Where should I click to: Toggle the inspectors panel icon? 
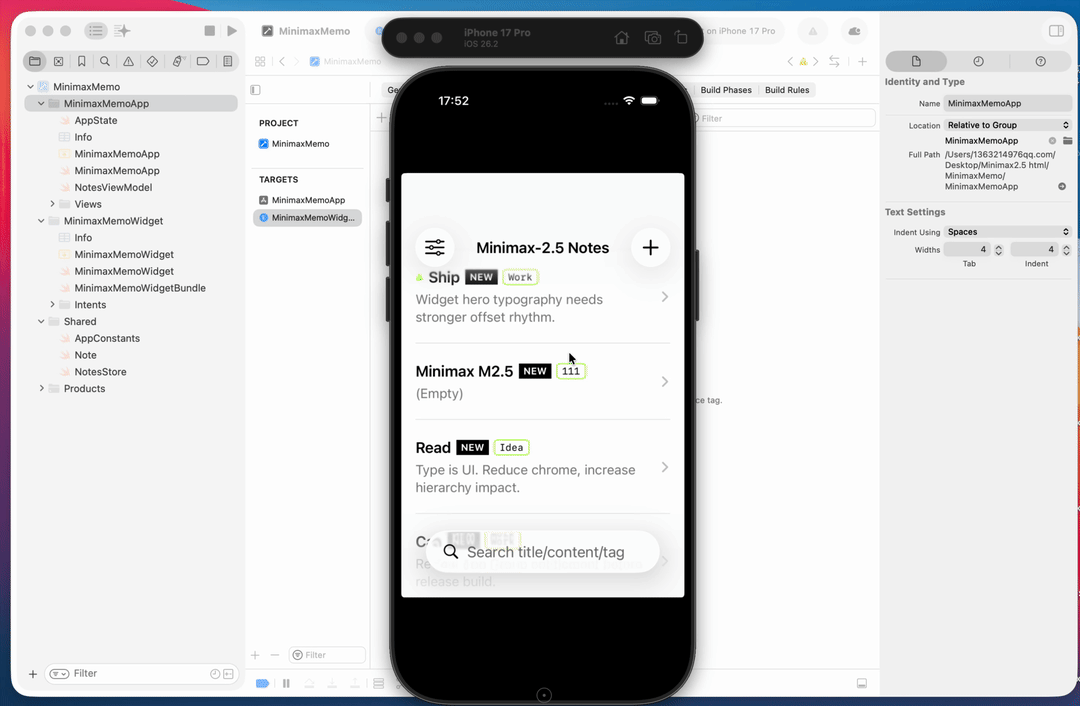point(1056,30)
